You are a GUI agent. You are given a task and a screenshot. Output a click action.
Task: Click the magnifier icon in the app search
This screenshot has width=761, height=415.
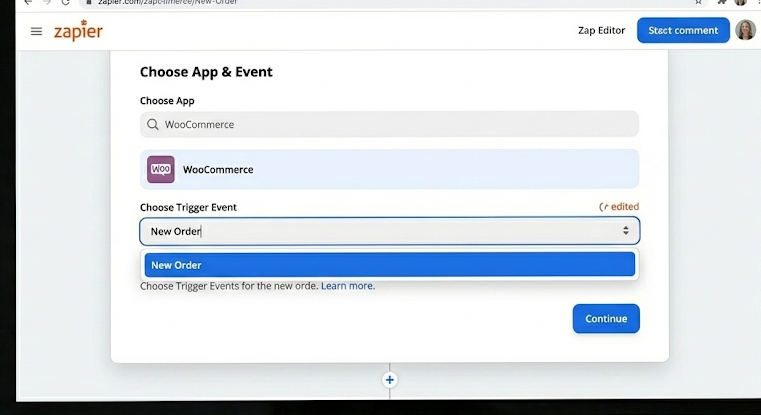click(153, 125)
